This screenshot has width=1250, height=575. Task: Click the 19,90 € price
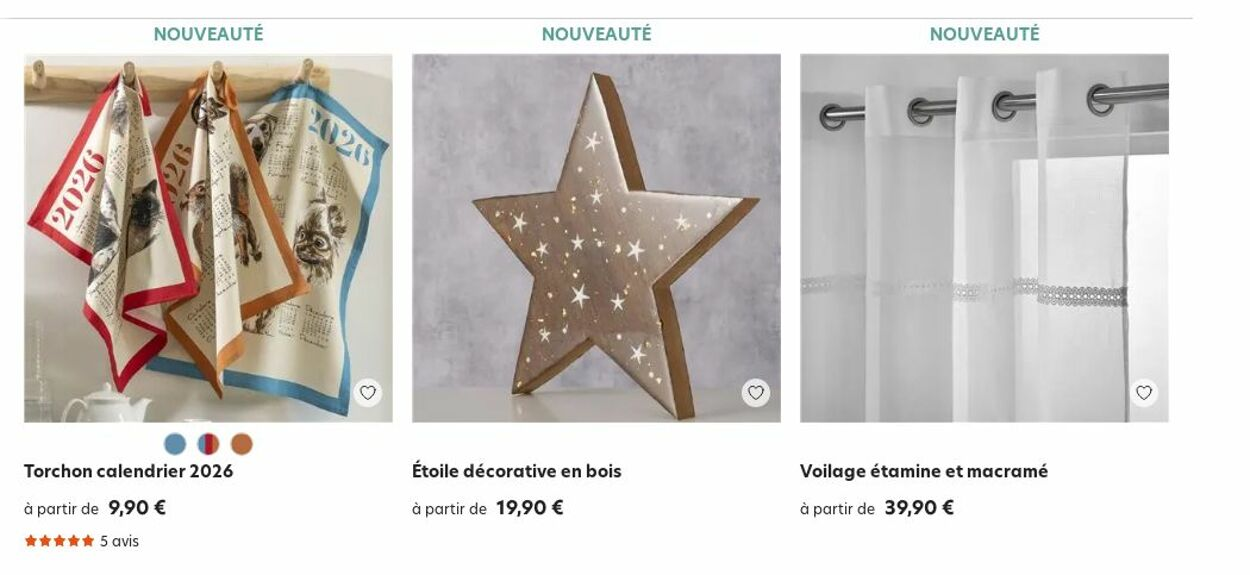coord(529,508)
